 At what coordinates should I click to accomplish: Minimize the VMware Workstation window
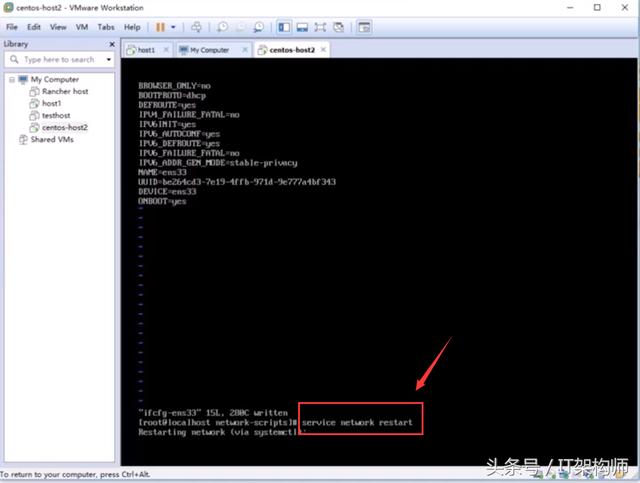(570, 7)
